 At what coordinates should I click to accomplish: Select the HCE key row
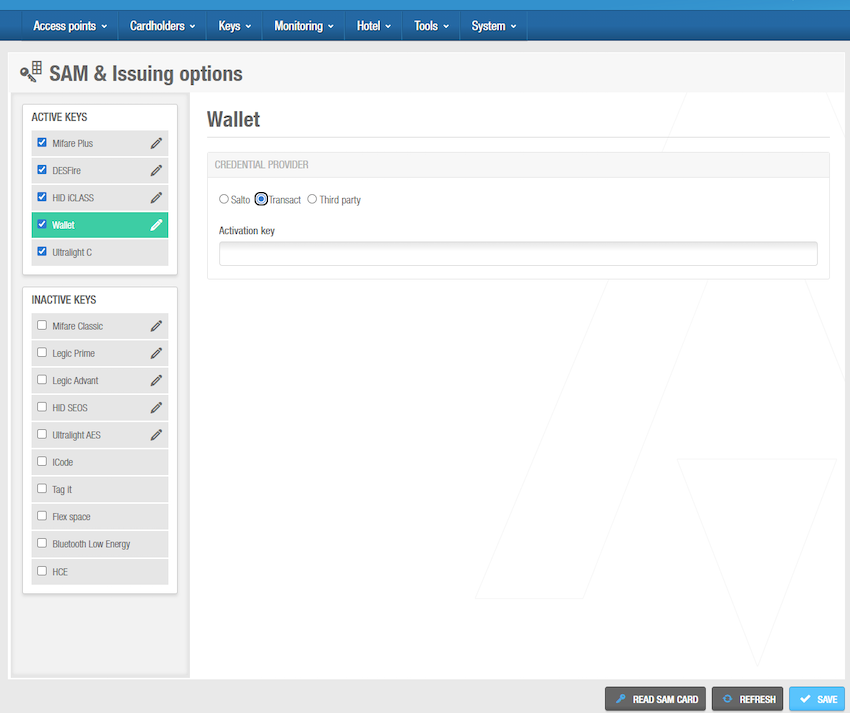click(x=100, y=571)
